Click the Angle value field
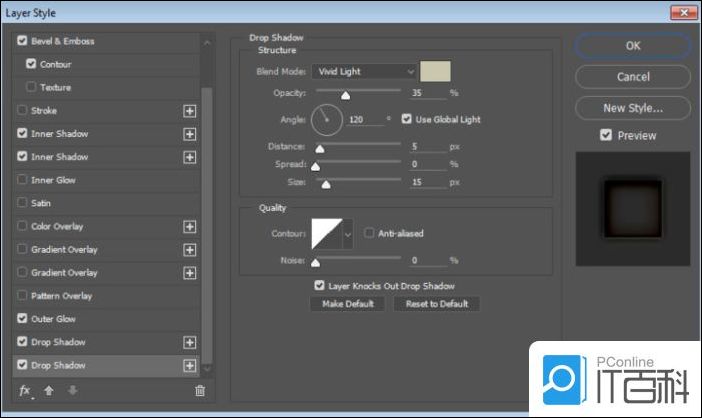The image size is (702, 418). point(366,120)
